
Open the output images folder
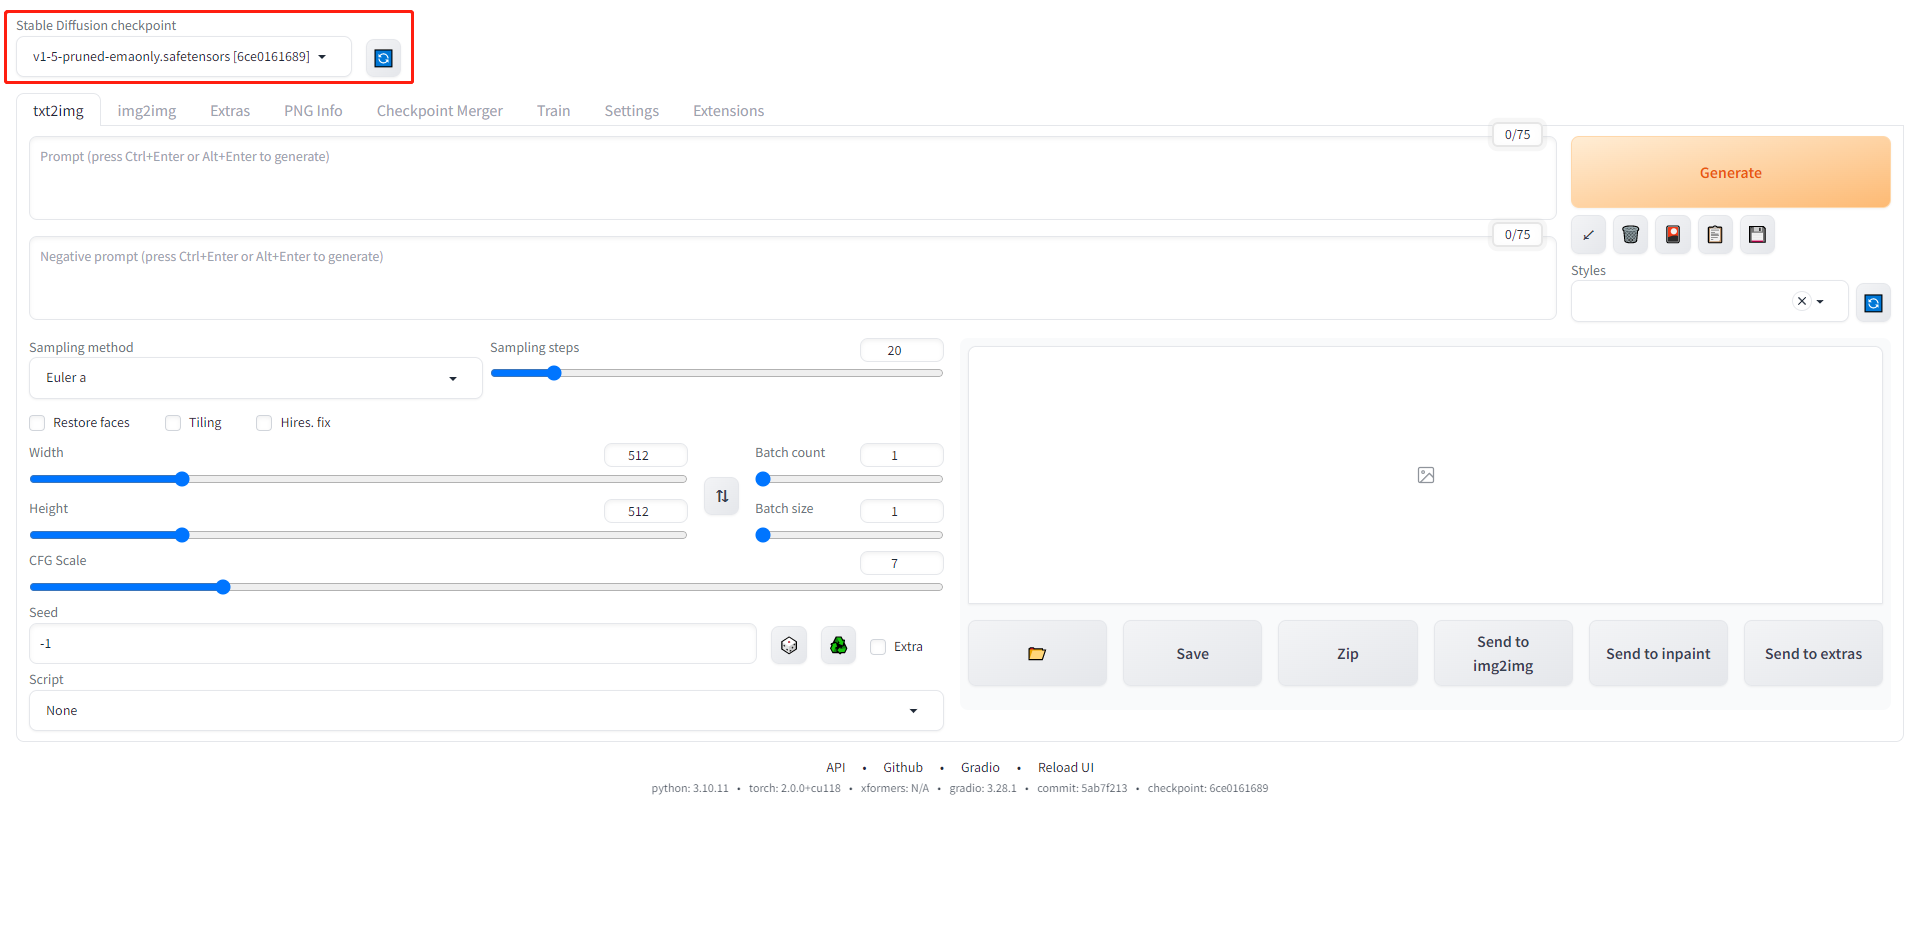click(x=1037, y=654)
